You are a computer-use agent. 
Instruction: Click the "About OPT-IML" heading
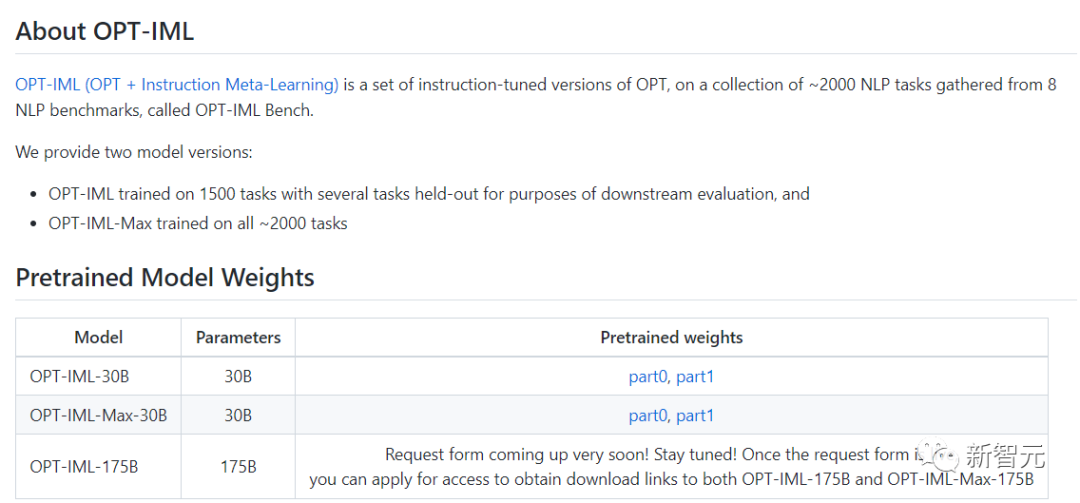tap(105, 31)
